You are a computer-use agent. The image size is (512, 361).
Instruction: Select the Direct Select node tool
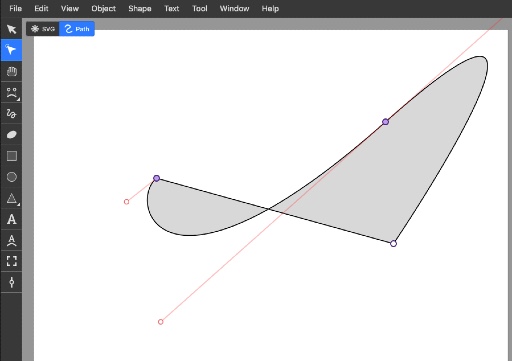point(11,50)
